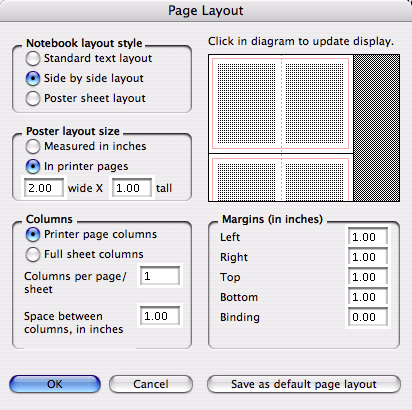Viewport: 412px width, 410px height.
Task: Click the Top margin field
Action: point(368,277)
